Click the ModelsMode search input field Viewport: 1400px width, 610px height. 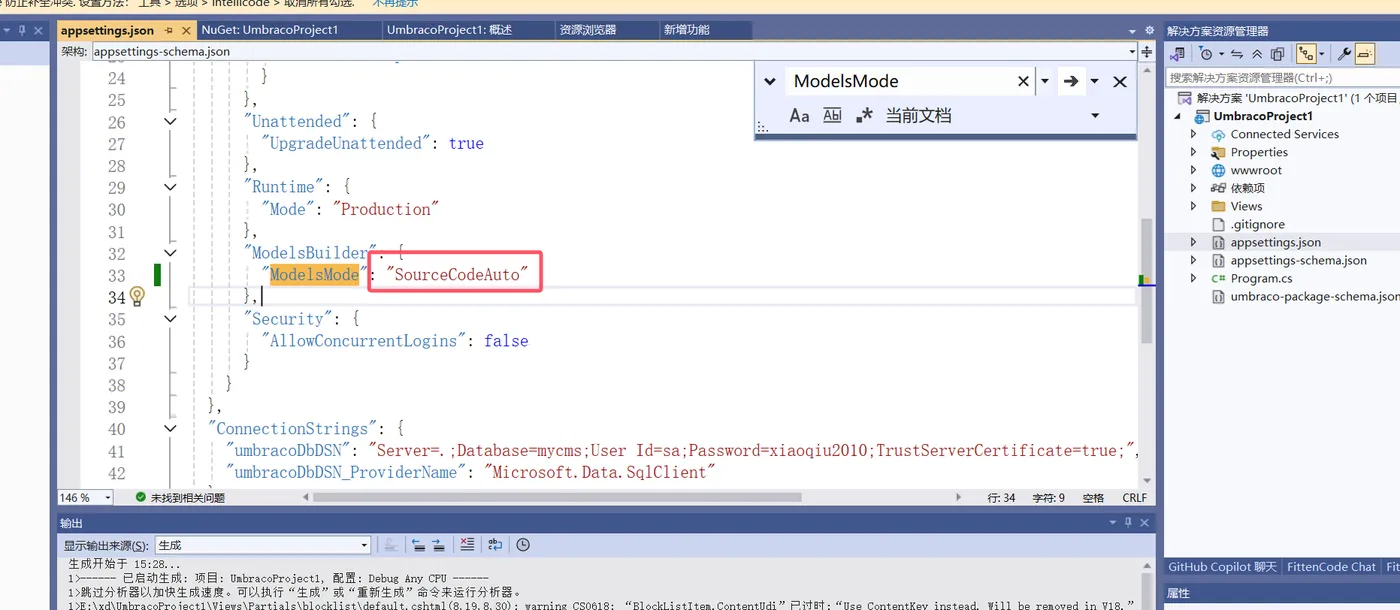(900, 81)
